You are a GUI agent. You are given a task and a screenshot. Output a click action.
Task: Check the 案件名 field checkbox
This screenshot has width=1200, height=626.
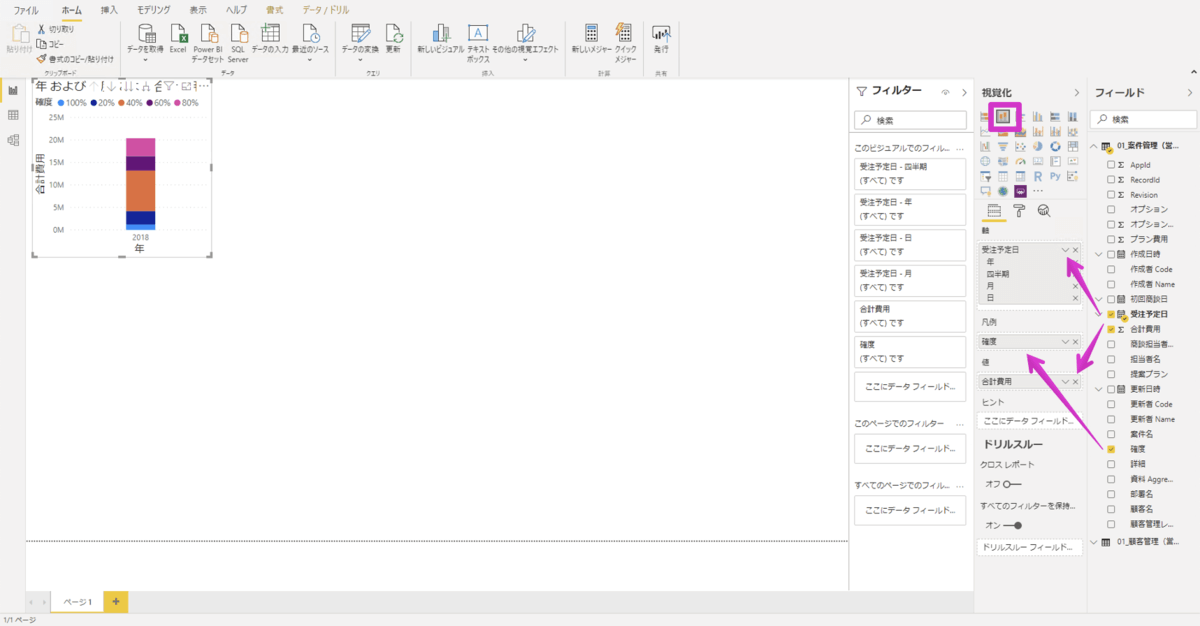pyautogui.click(x=1111, y=435)
